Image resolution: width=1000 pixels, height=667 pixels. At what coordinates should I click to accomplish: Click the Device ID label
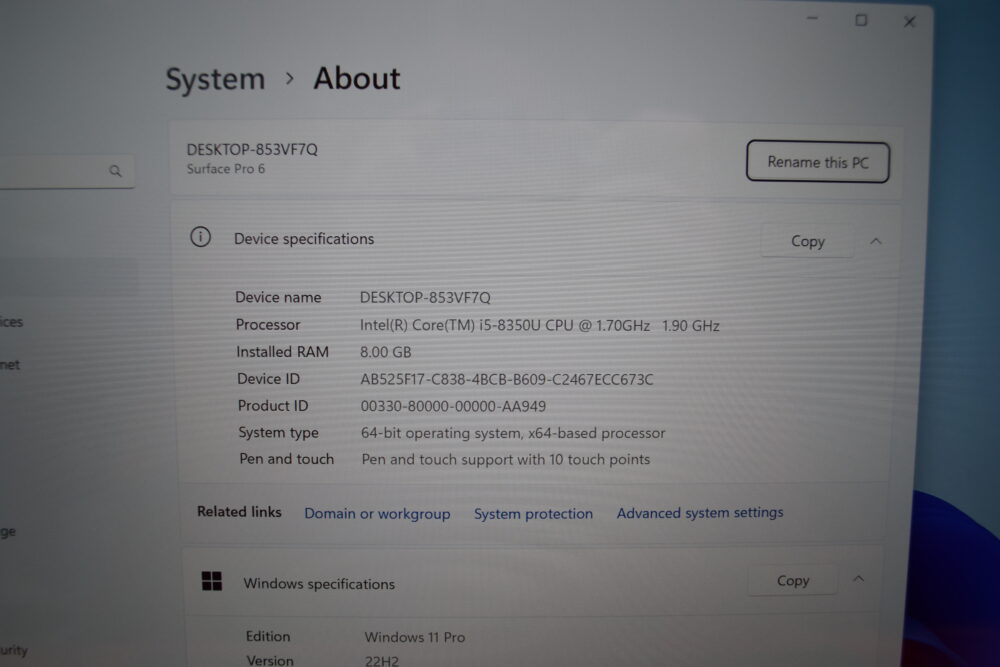(x=268, y=379)
